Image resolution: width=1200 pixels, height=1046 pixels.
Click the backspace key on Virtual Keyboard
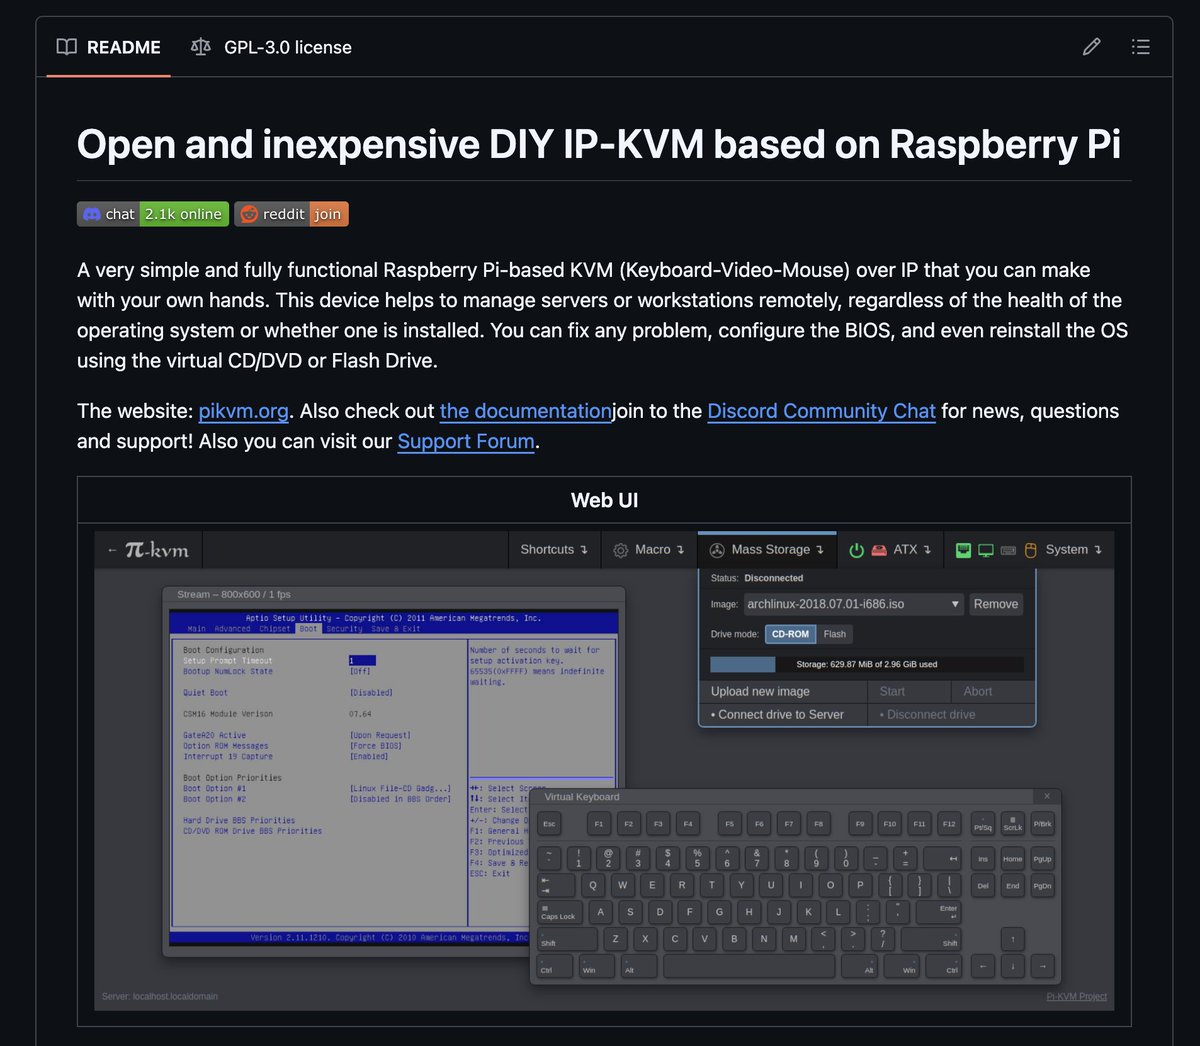click(942, 858)
